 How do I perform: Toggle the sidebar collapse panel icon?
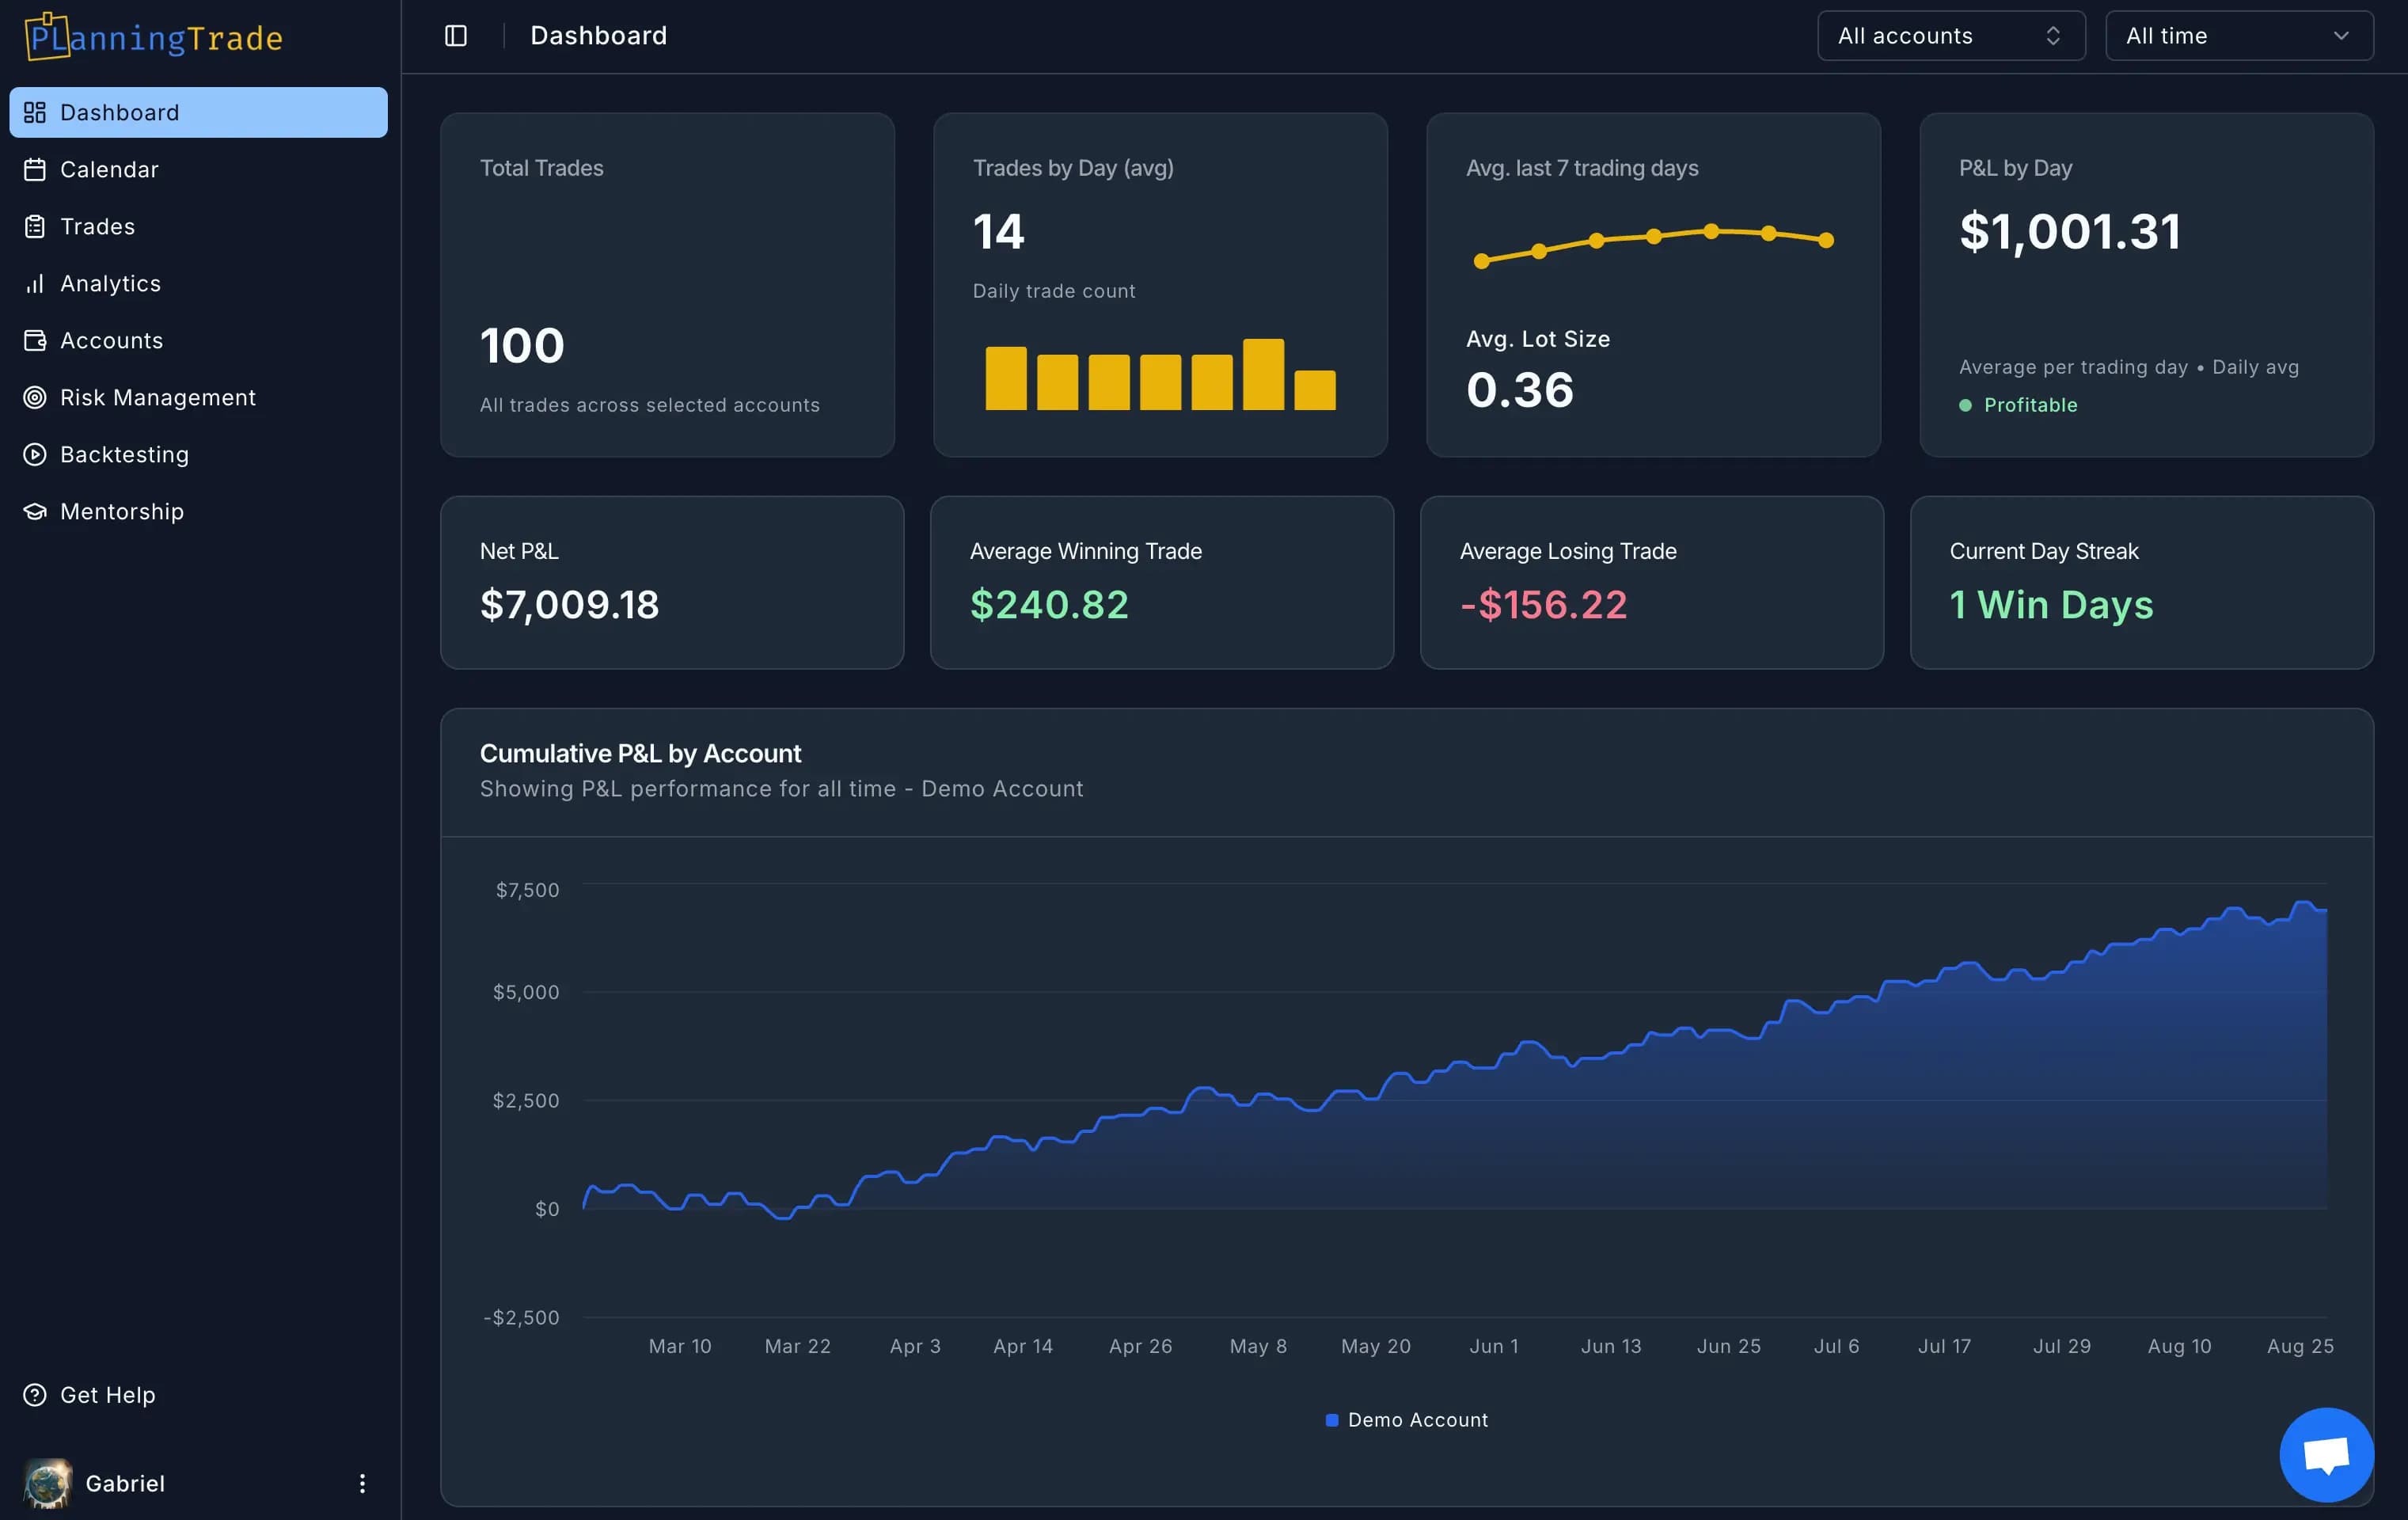(456, 35)
